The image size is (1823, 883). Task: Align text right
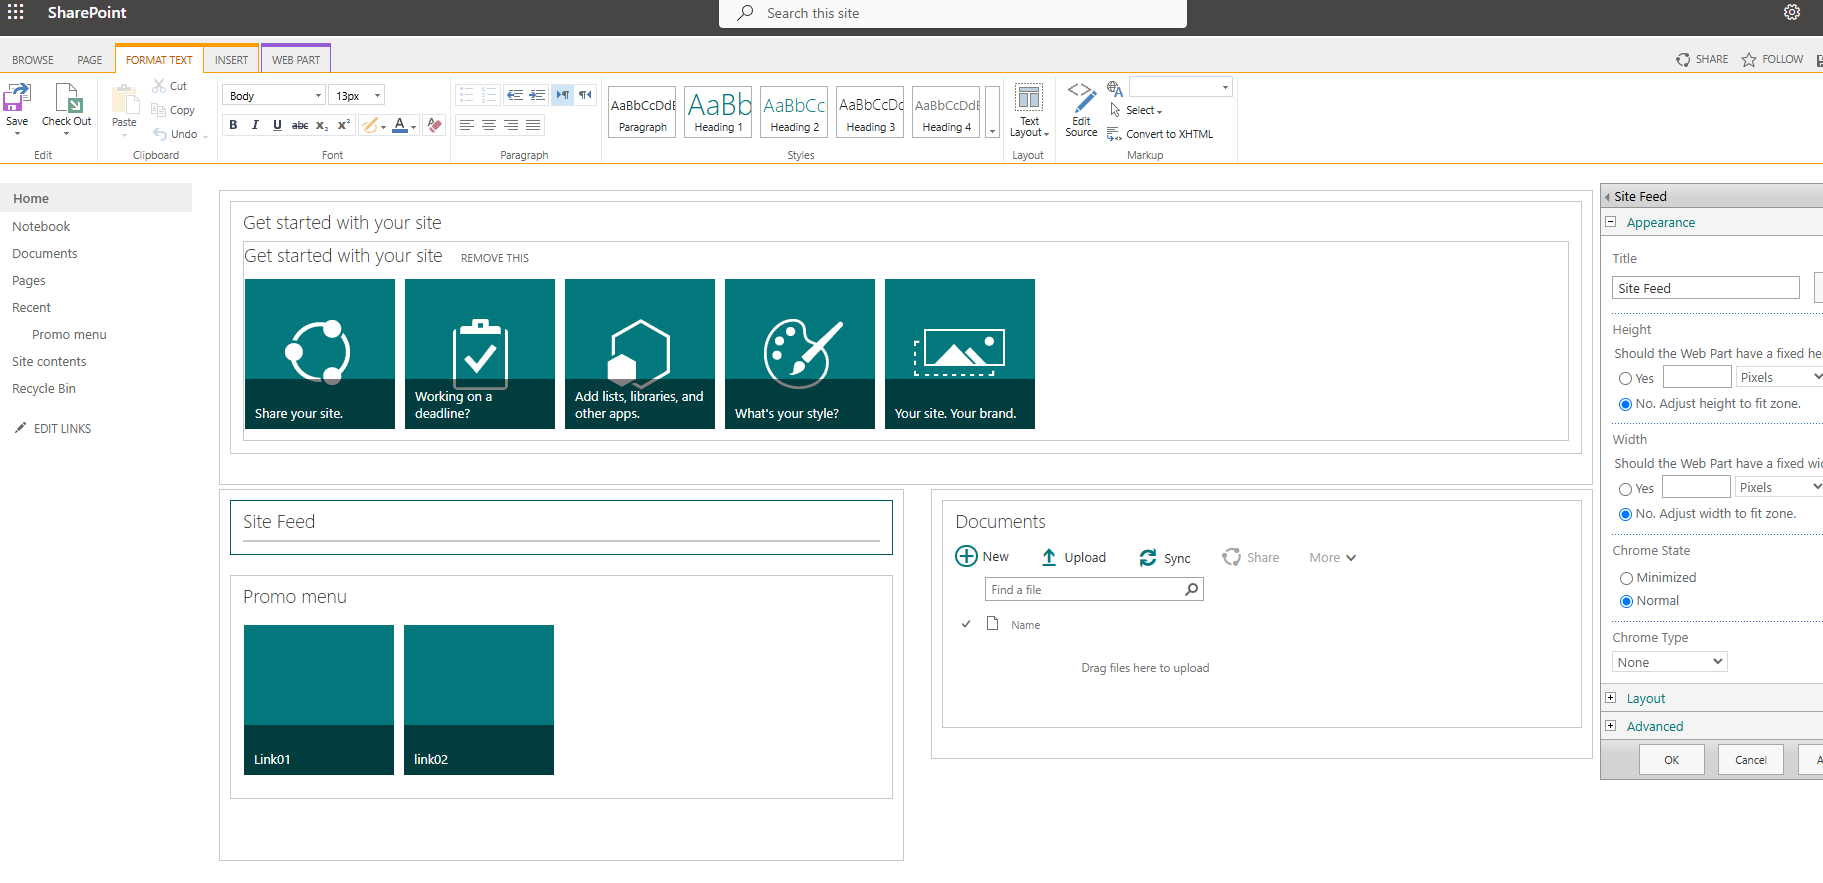click(x=511, y=125)
